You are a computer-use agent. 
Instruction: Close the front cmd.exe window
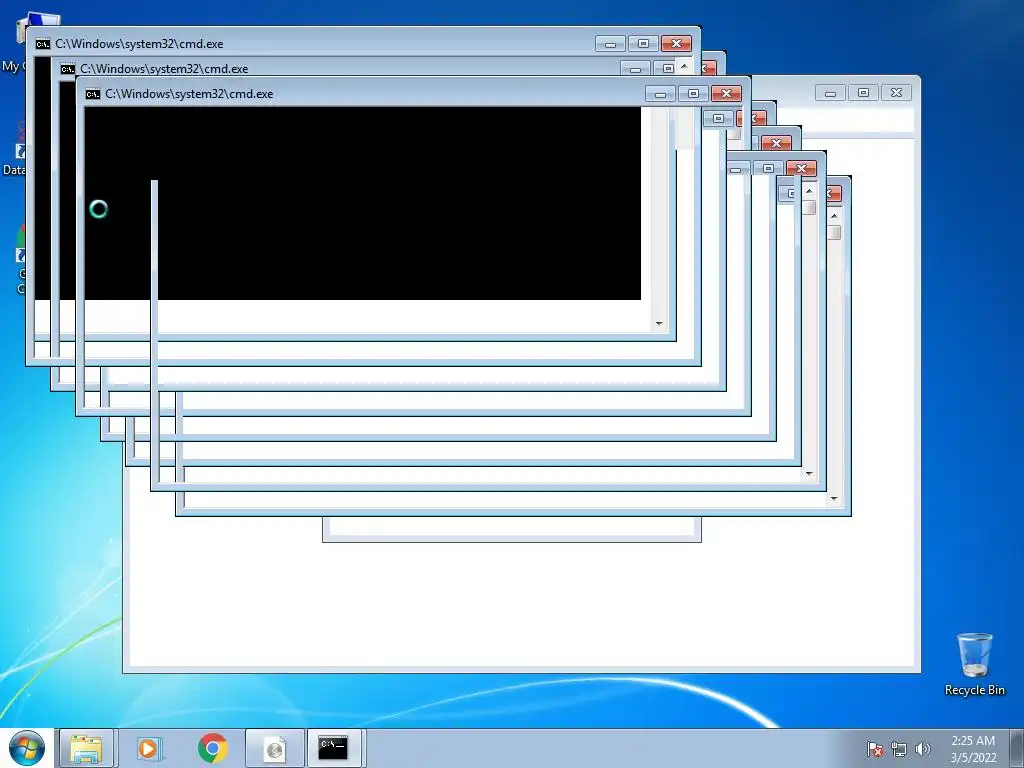point(726,93)
